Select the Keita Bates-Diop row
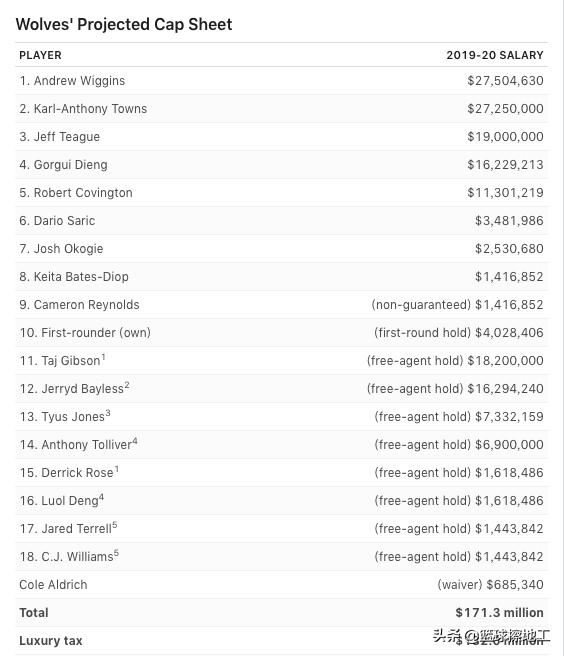The height and width of the screenshot is (656, 564). pos(282,277)
